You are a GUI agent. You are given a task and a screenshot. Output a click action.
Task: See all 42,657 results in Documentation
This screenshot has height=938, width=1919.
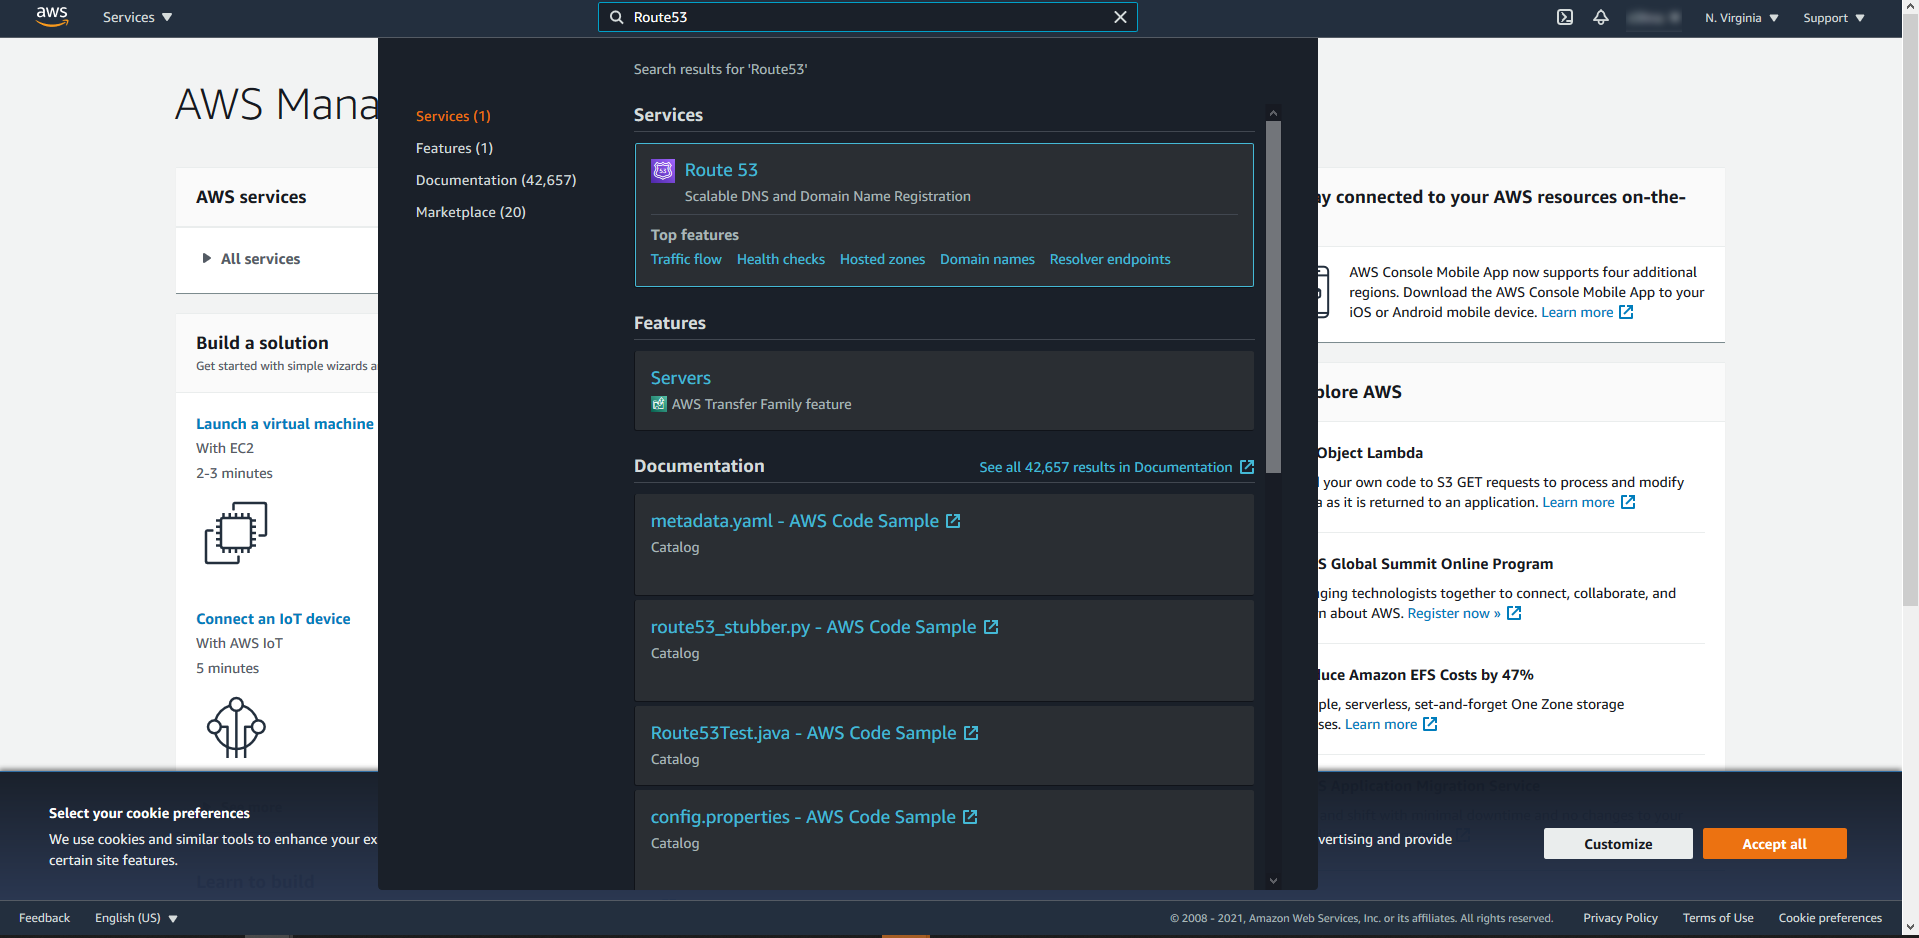(1106, 467)
